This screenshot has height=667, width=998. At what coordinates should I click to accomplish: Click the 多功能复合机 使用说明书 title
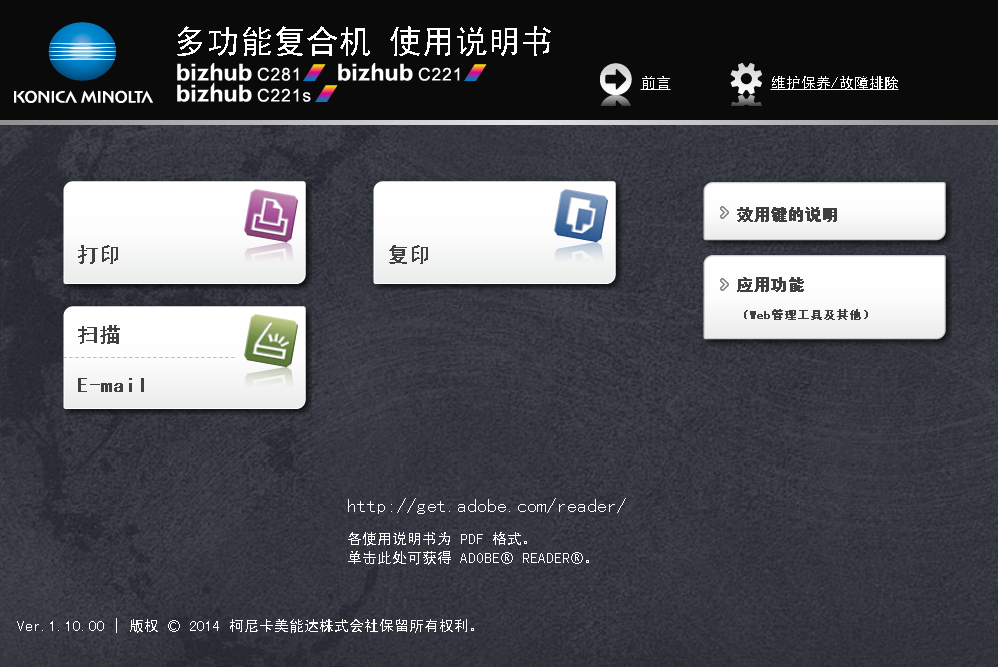coord(364,41)
